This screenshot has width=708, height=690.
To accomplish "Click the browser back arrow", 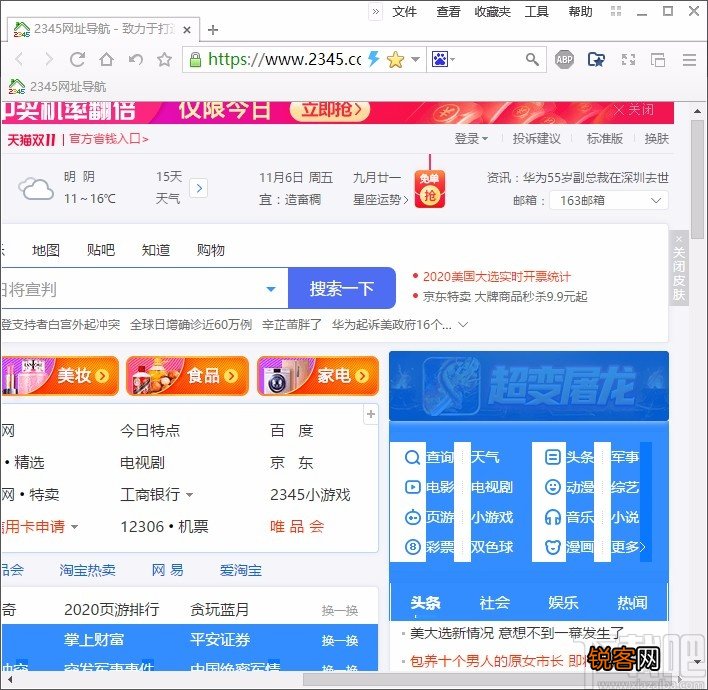I will [x=19, y=59].
